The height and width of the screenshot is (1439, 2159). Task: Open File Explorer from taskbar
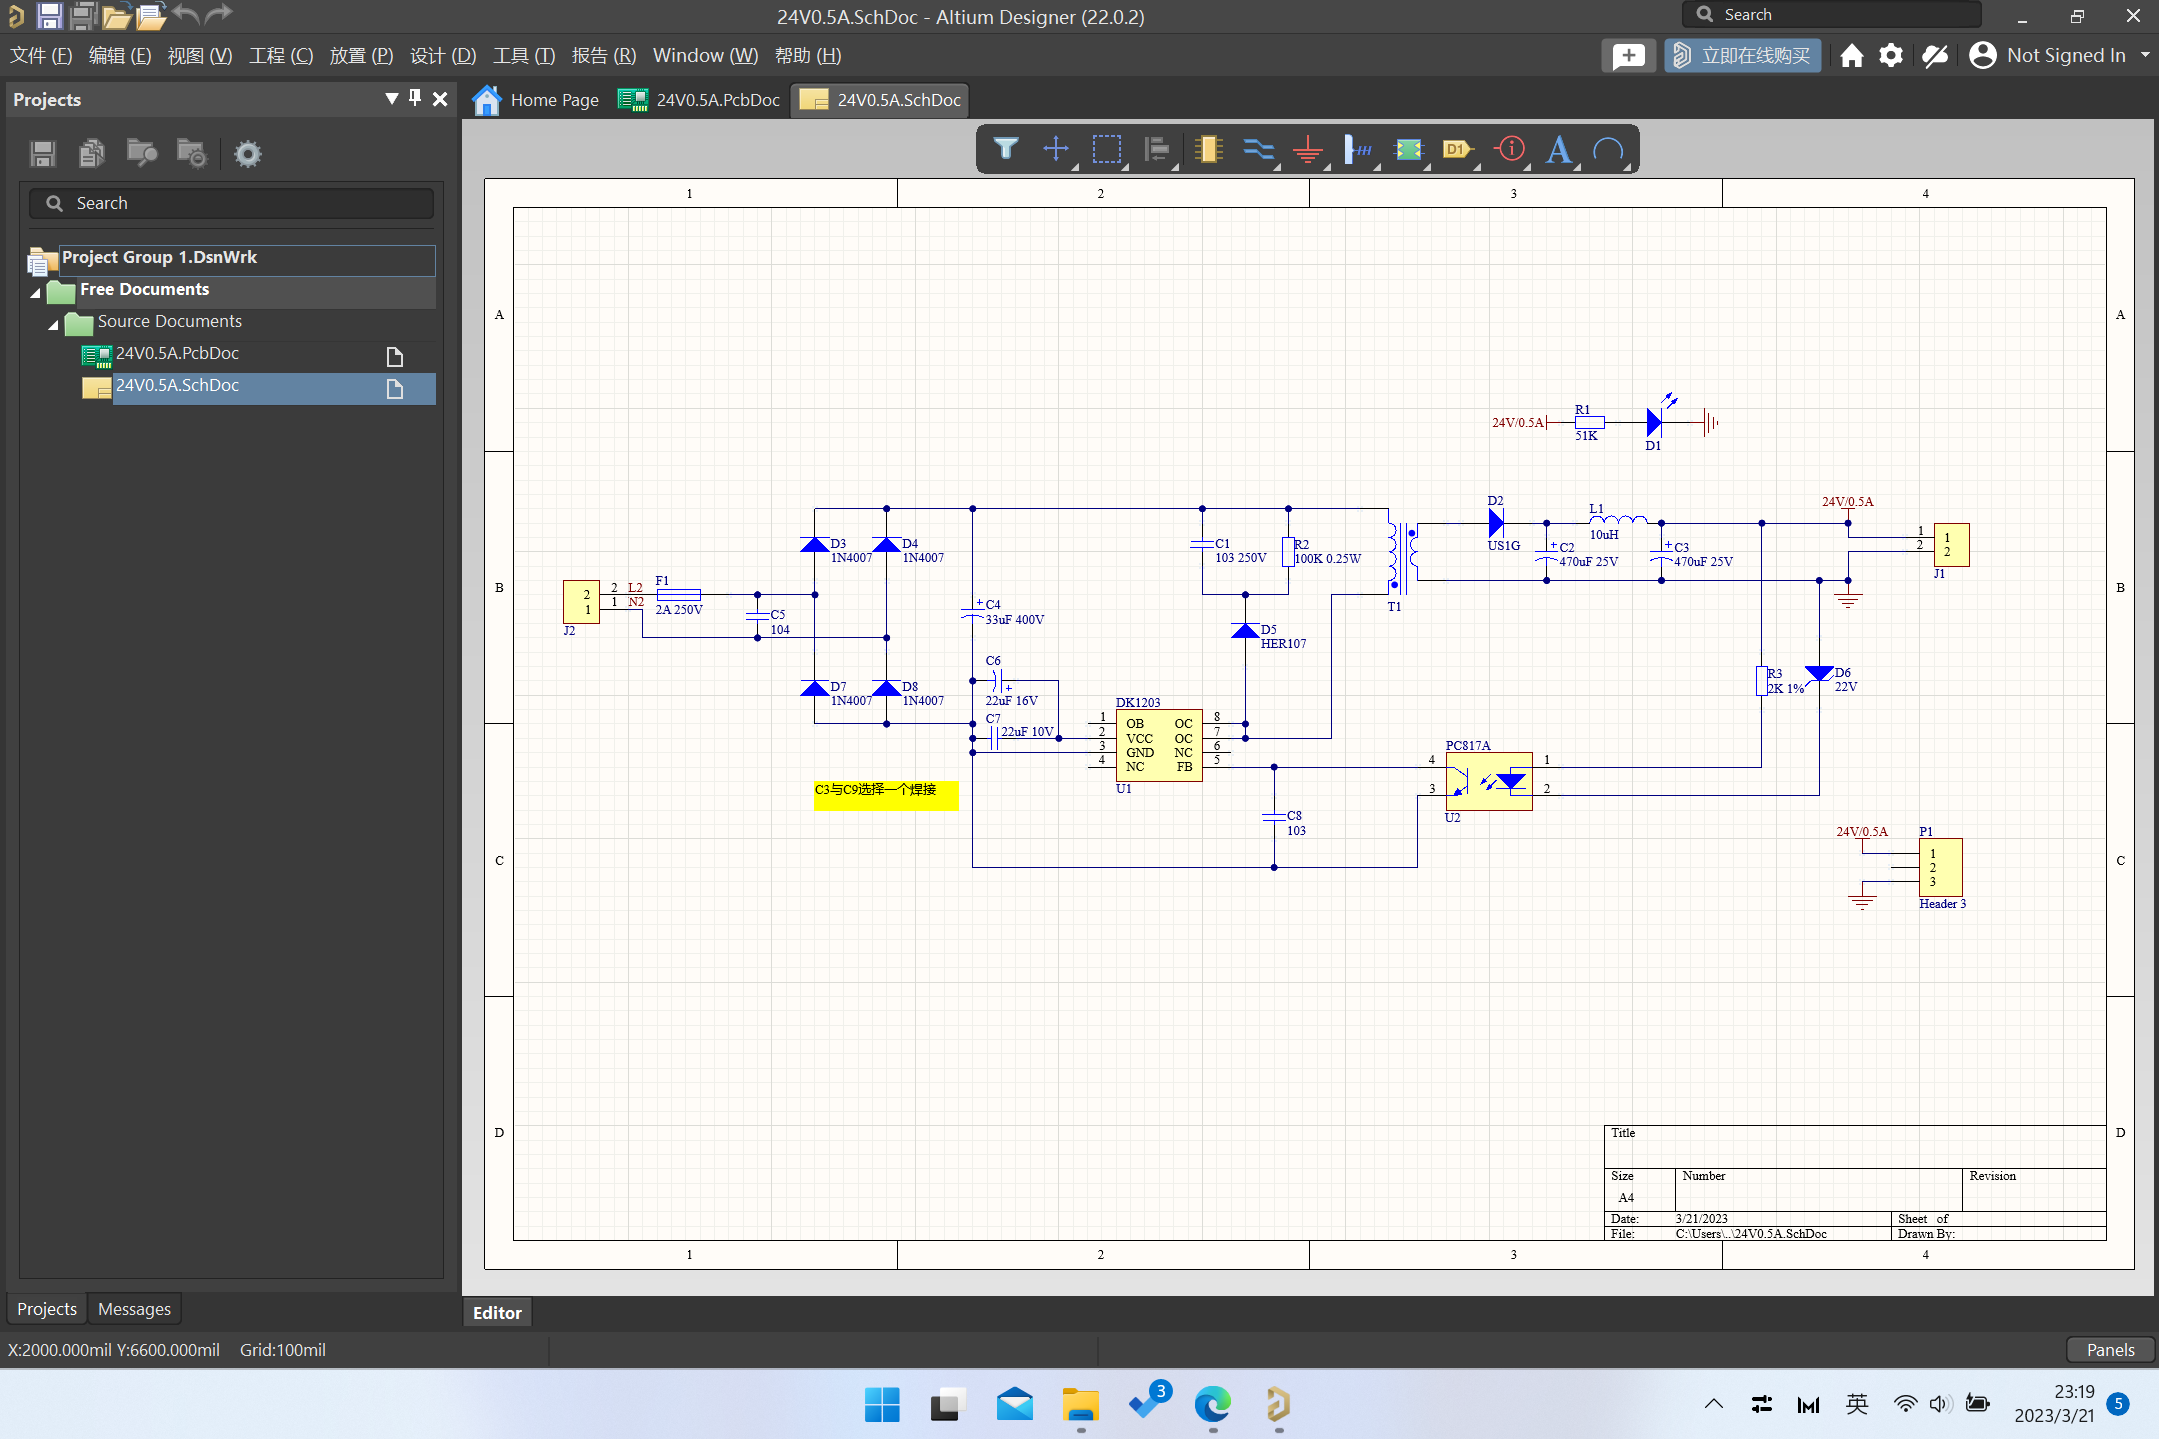point(1080,1405)
